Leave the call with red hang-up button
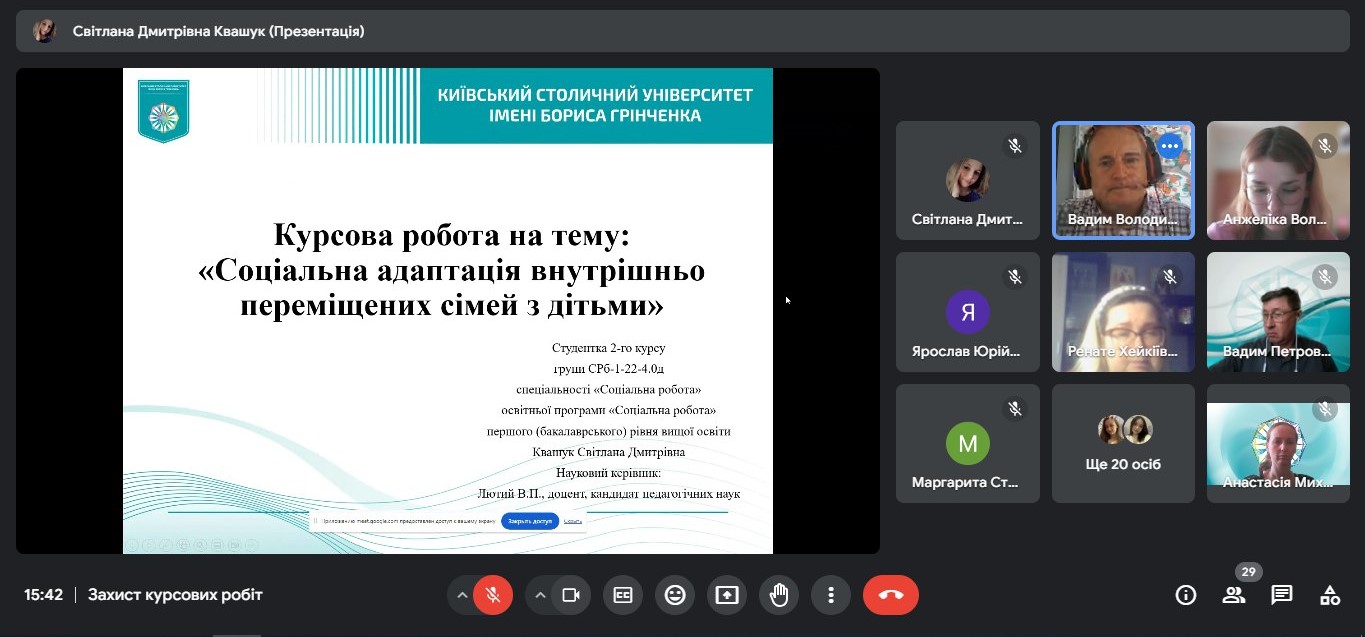This screenshot has width=1365, height=637. click(x=890, y=595)
